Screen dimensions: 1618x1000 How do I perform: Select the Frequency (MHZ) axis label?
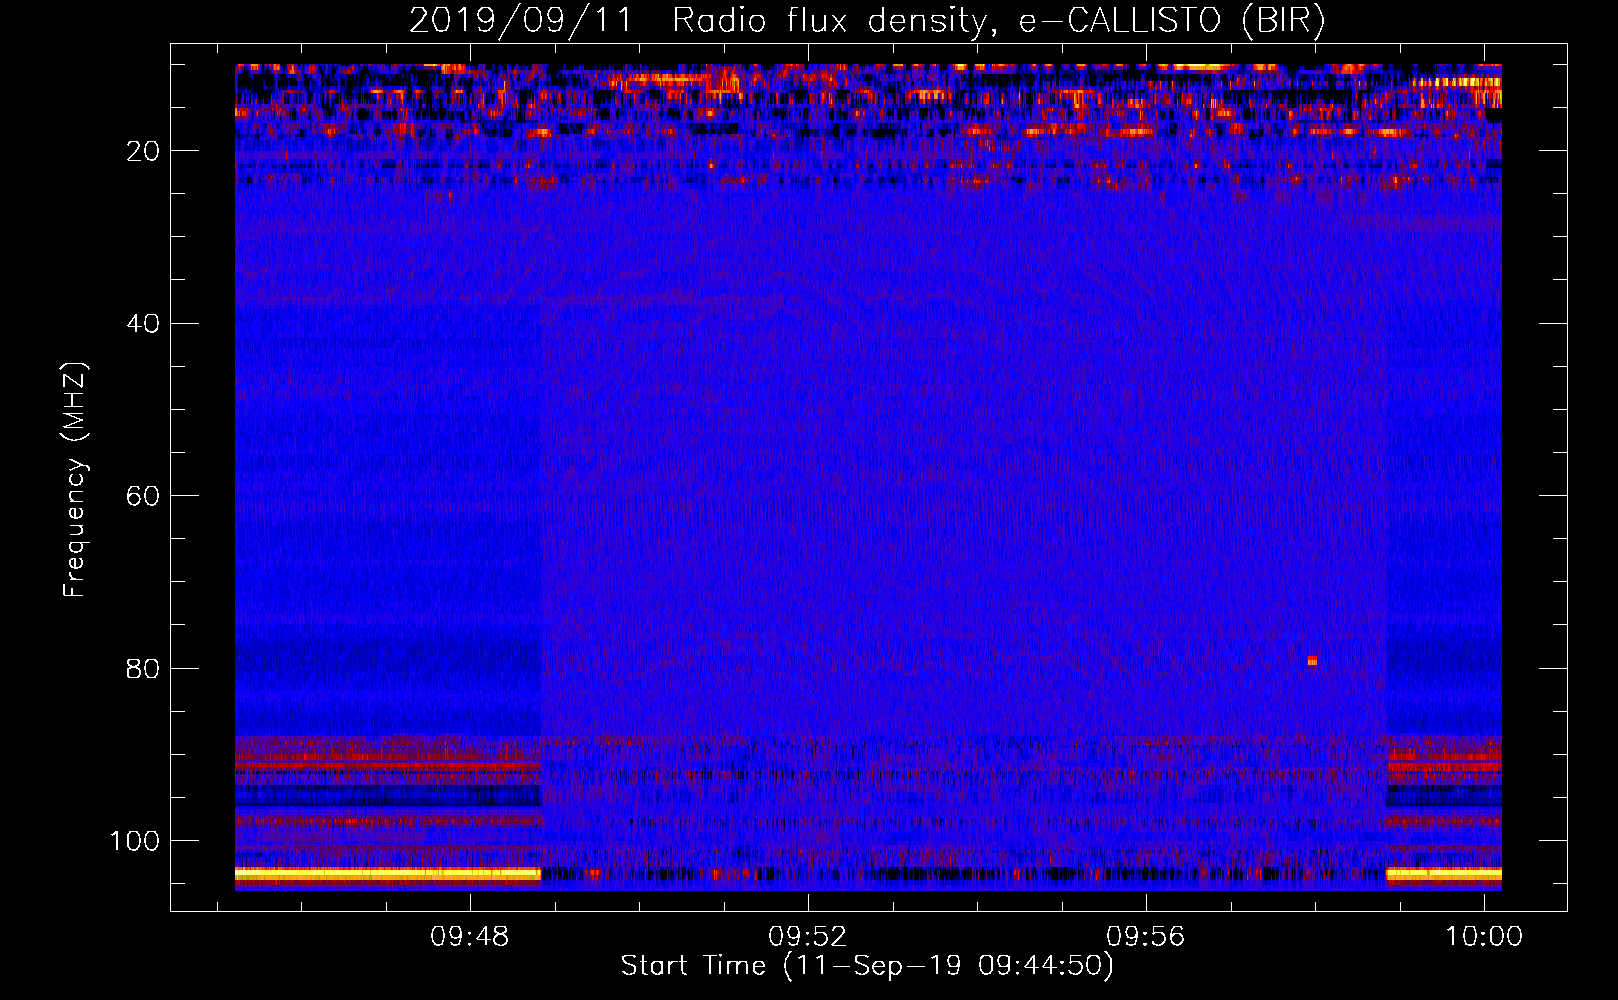click(x=75, y=480)
